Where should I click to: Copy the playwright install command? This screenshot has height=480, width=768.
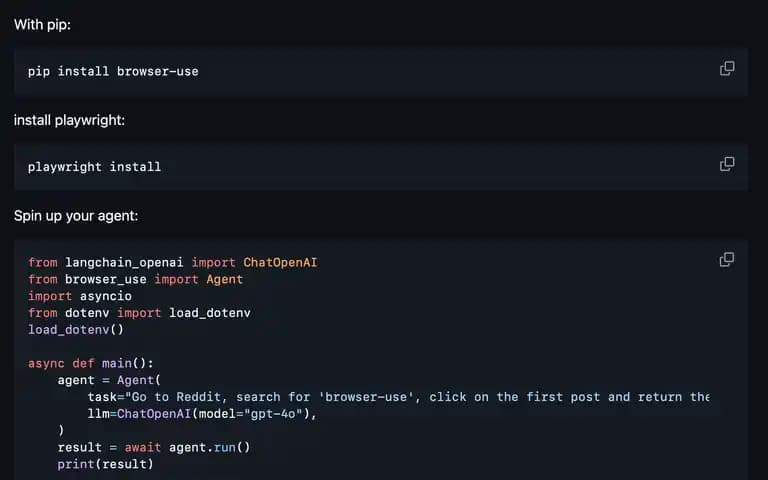[x=727, y=164]
